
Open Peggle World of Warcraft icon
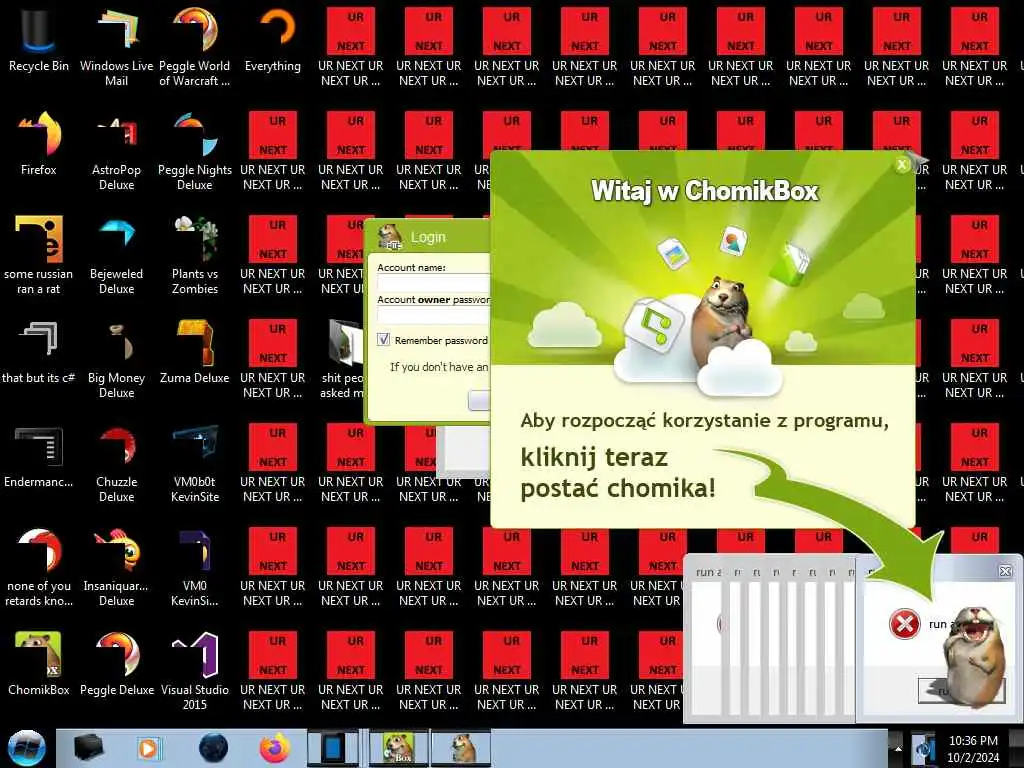pyautogui.click(x=195, y=46)
